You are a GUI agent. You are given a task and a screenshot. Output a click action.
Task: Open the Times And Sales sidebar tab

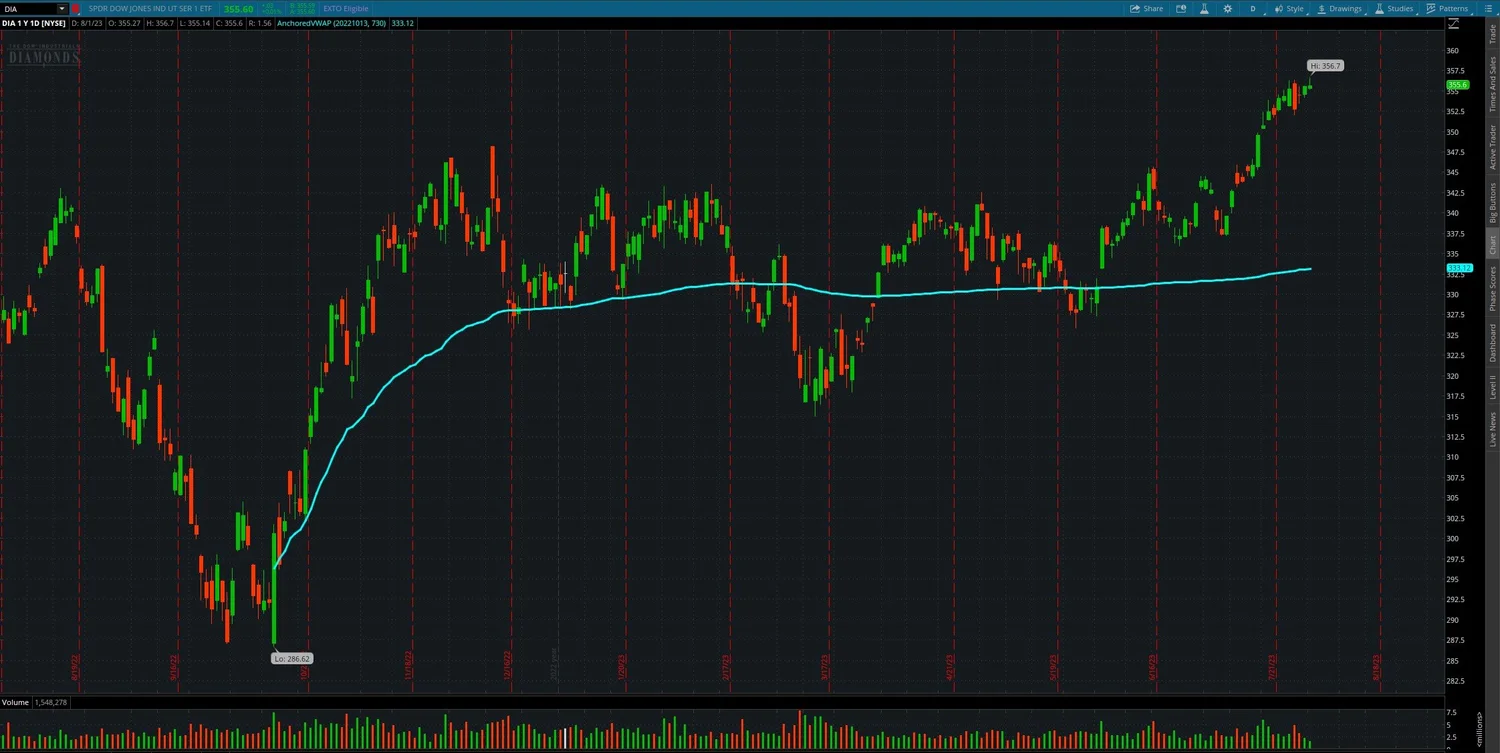pos(1492,83)
